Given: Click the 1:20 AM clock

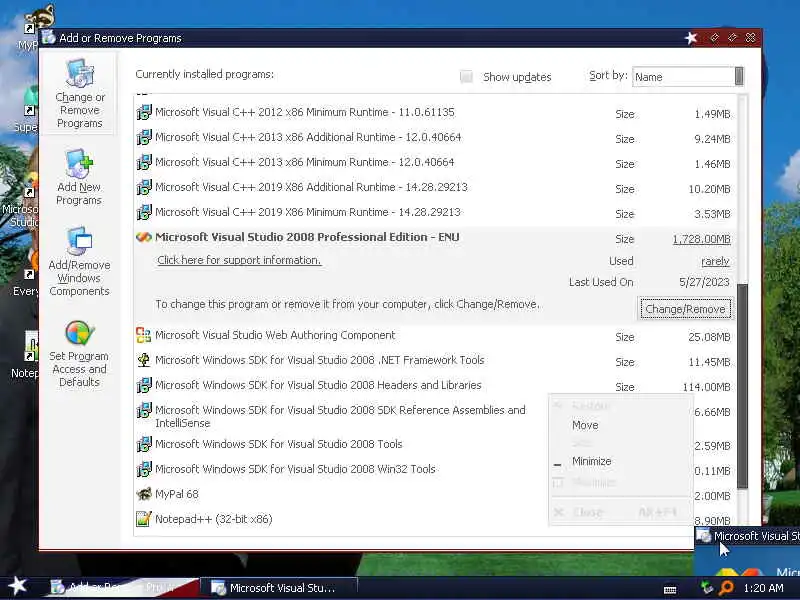Looking at the screenshot, I should [x=763, y=588].
